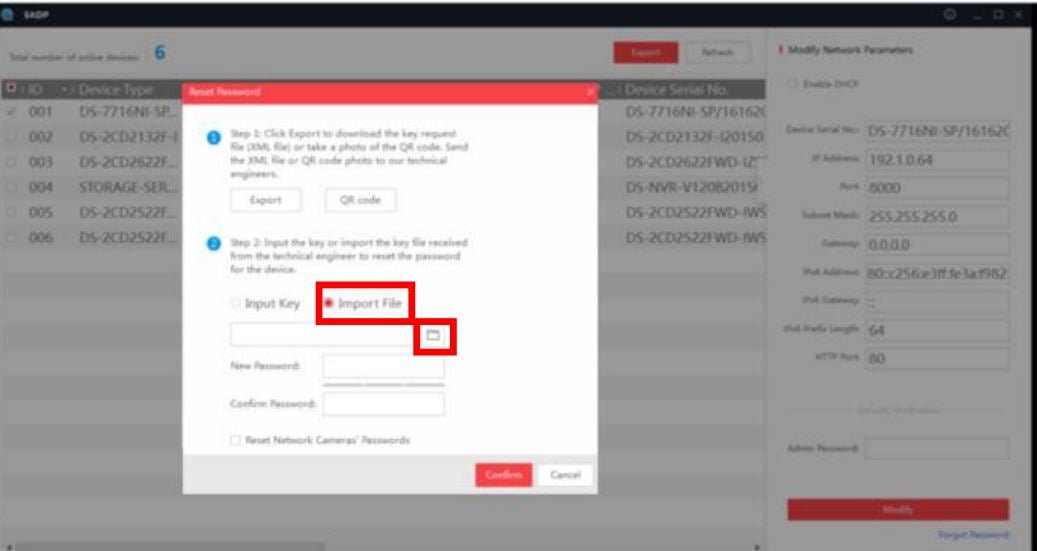This screenshot has height=551, width=1037.
Task: Cancel the Reset Password dialog
Action: [565, 475]
